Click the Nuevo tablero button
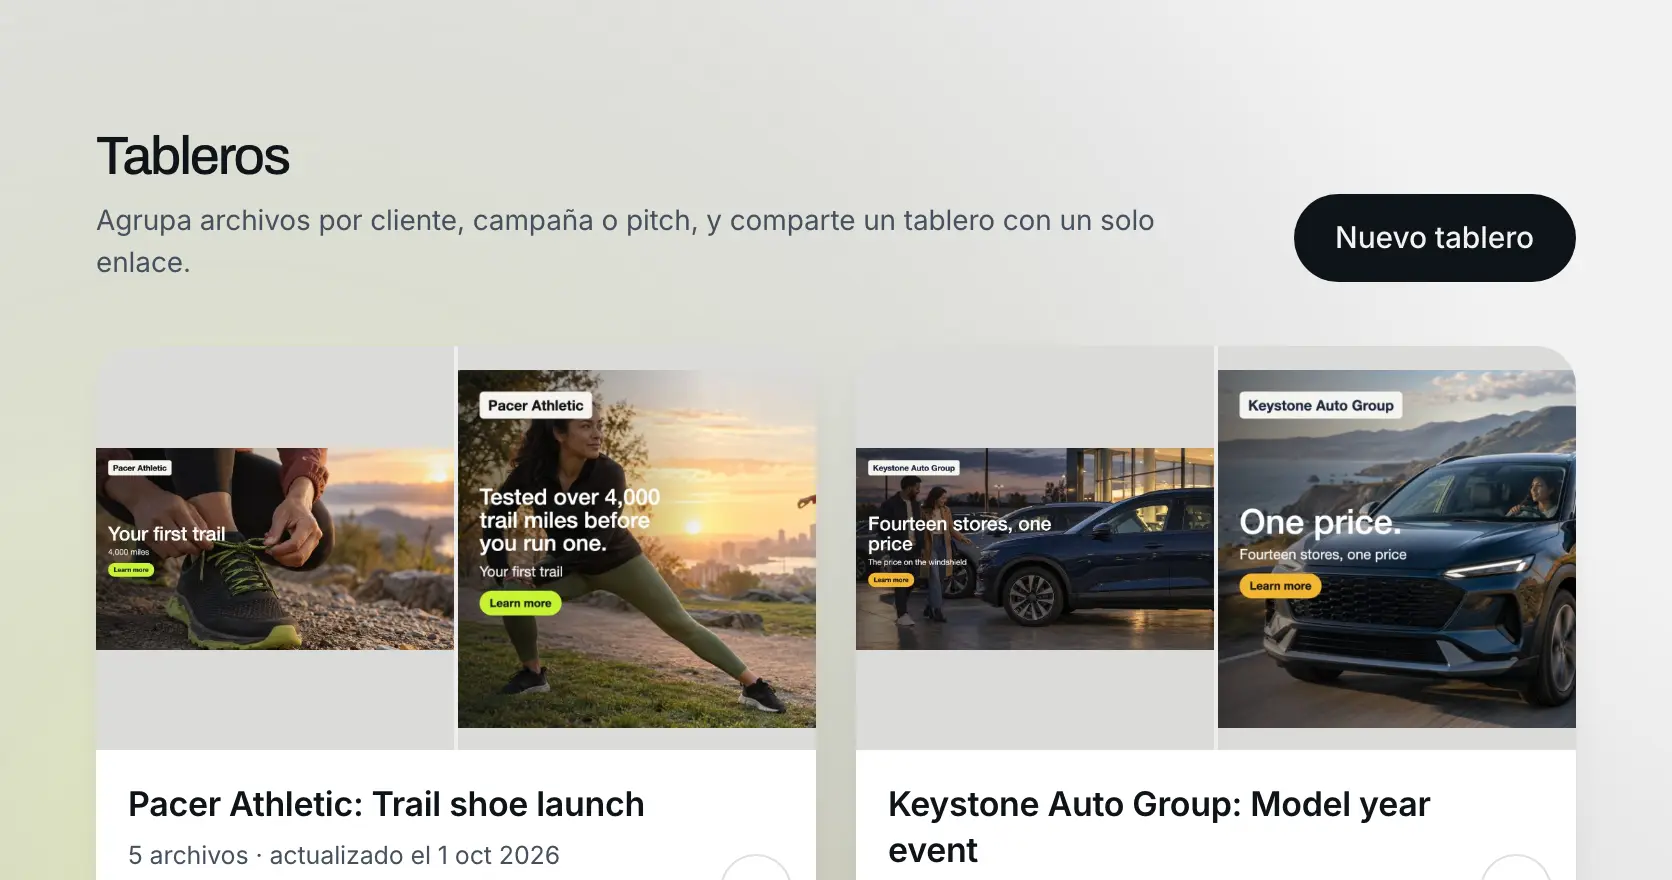Screen dimensions: 1672x880 click(x=1434, y=238)
